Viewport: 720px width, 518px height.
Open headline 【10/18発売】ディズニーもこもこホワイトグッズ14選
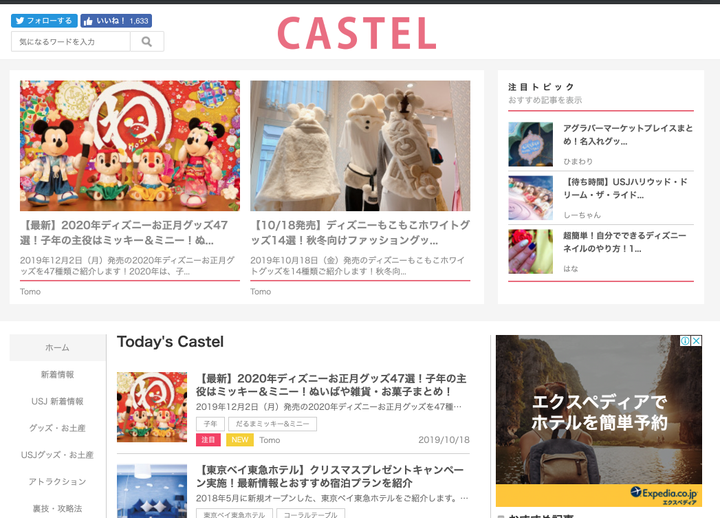[360, 232]
